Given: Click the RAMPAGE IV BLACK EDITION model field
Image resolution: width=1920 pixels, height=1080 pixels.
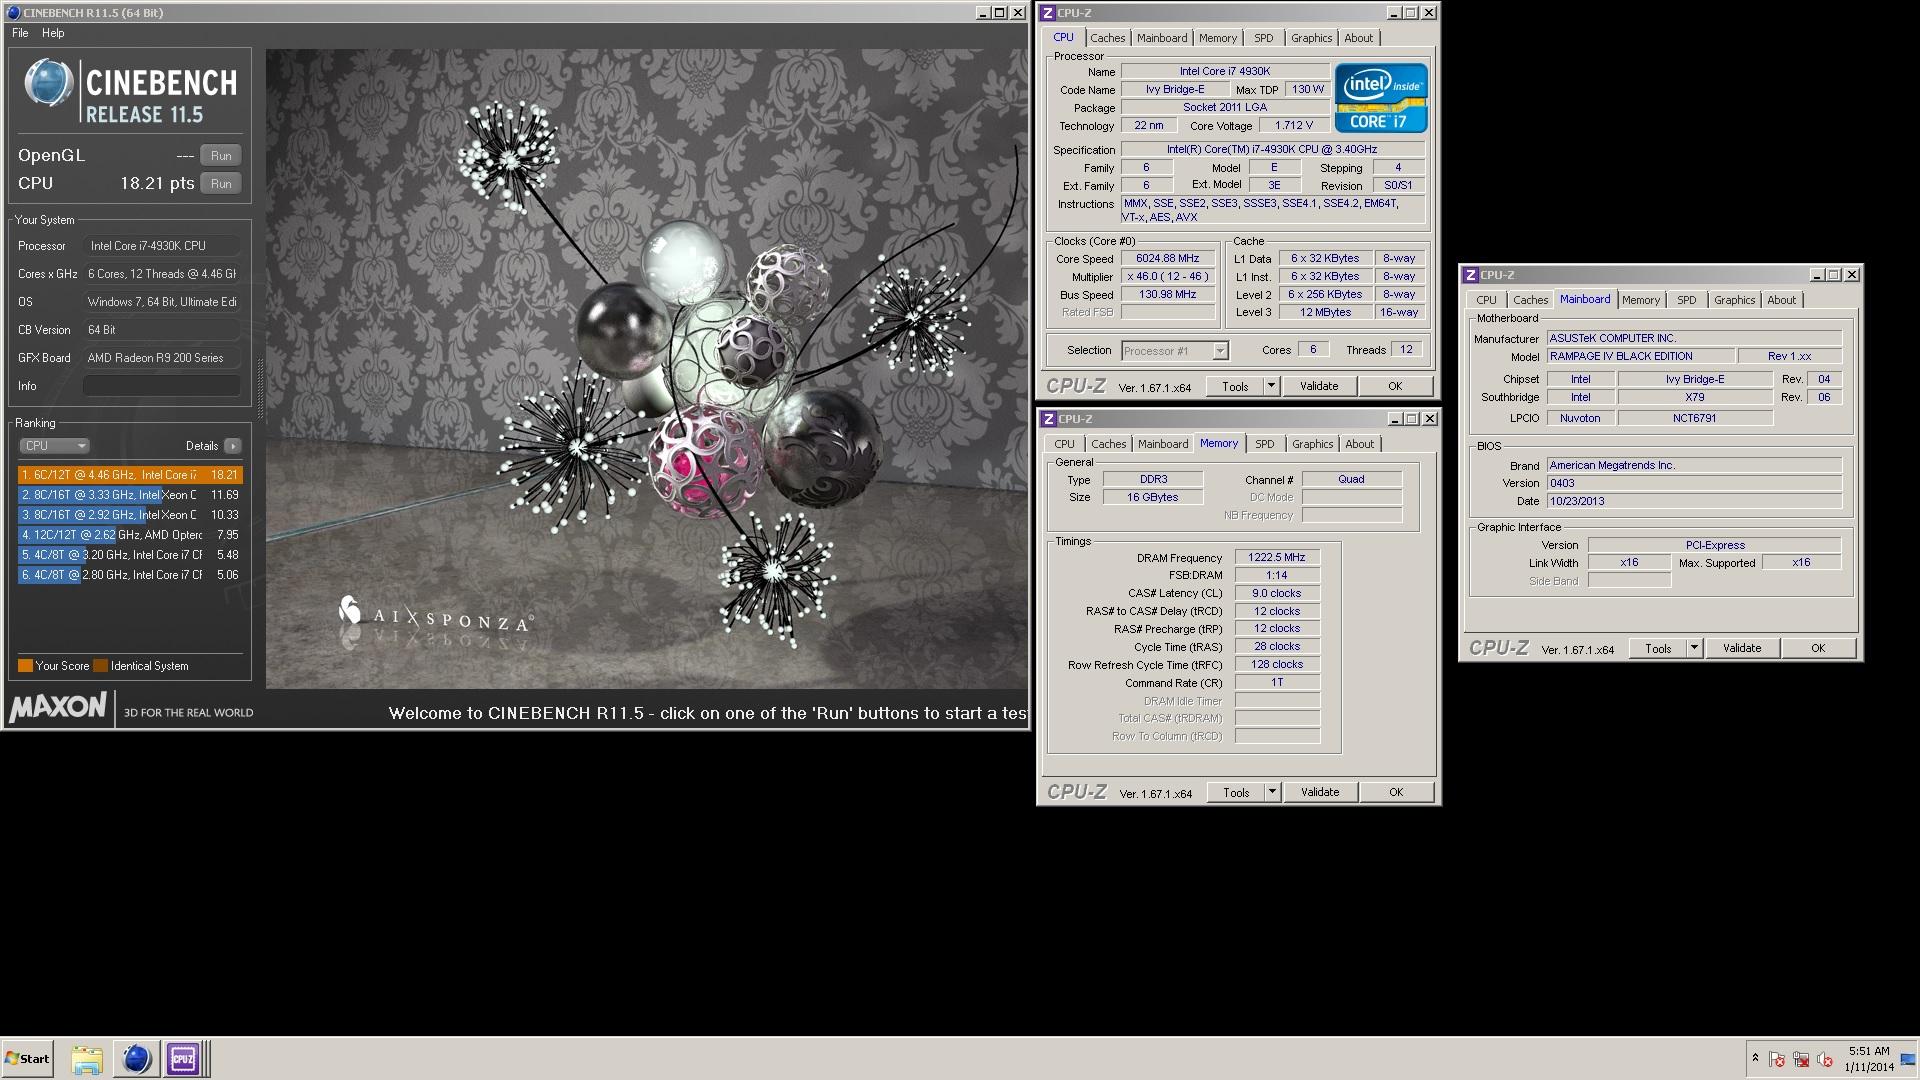Looking at the screenshot, I should click(1639, 356).
